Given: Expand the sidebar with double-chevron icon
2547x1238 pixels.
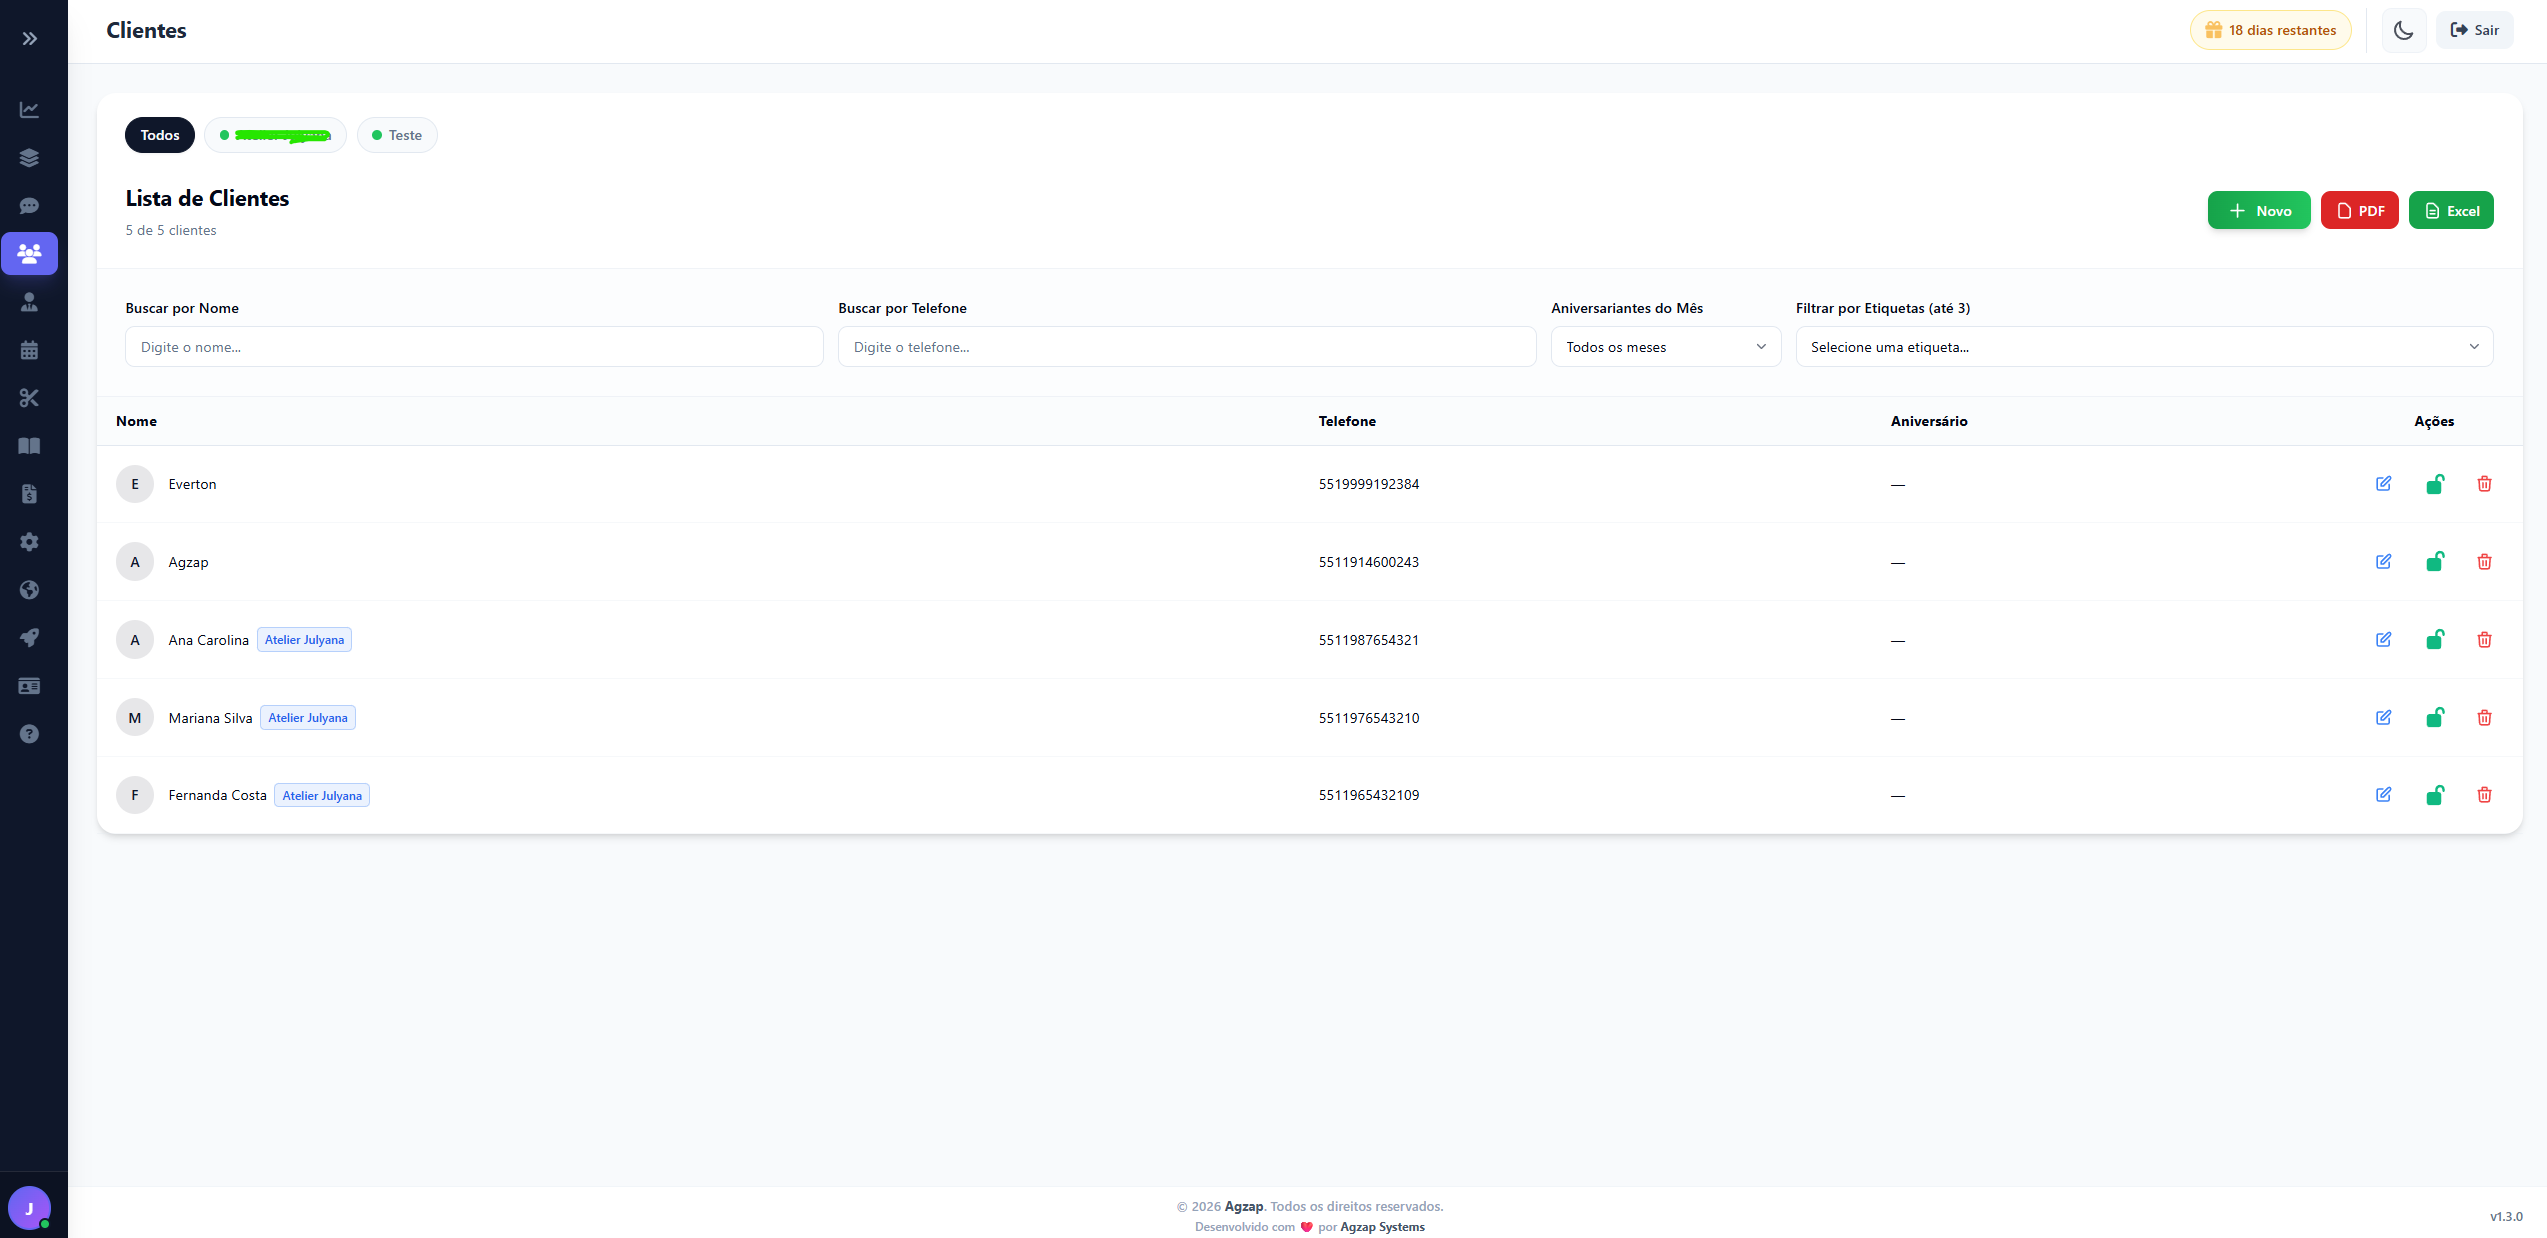Looking at the screenshot, I should pos(30,39).
